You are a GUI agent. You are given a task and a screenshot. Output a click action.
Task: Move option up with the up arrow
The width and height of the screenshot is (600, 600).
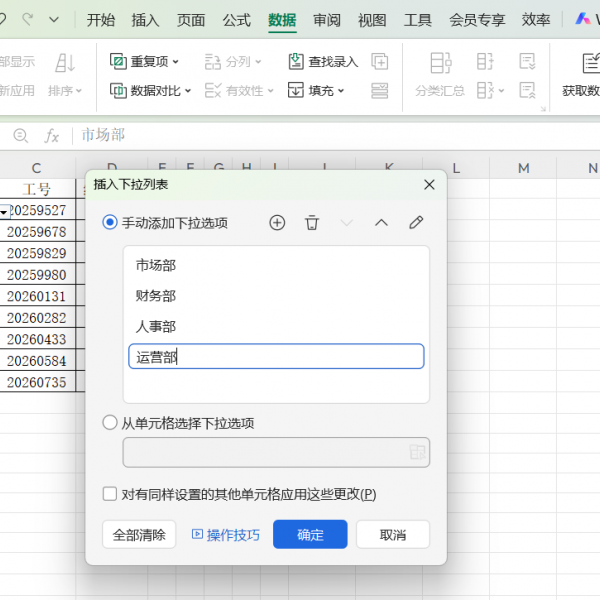381,223
